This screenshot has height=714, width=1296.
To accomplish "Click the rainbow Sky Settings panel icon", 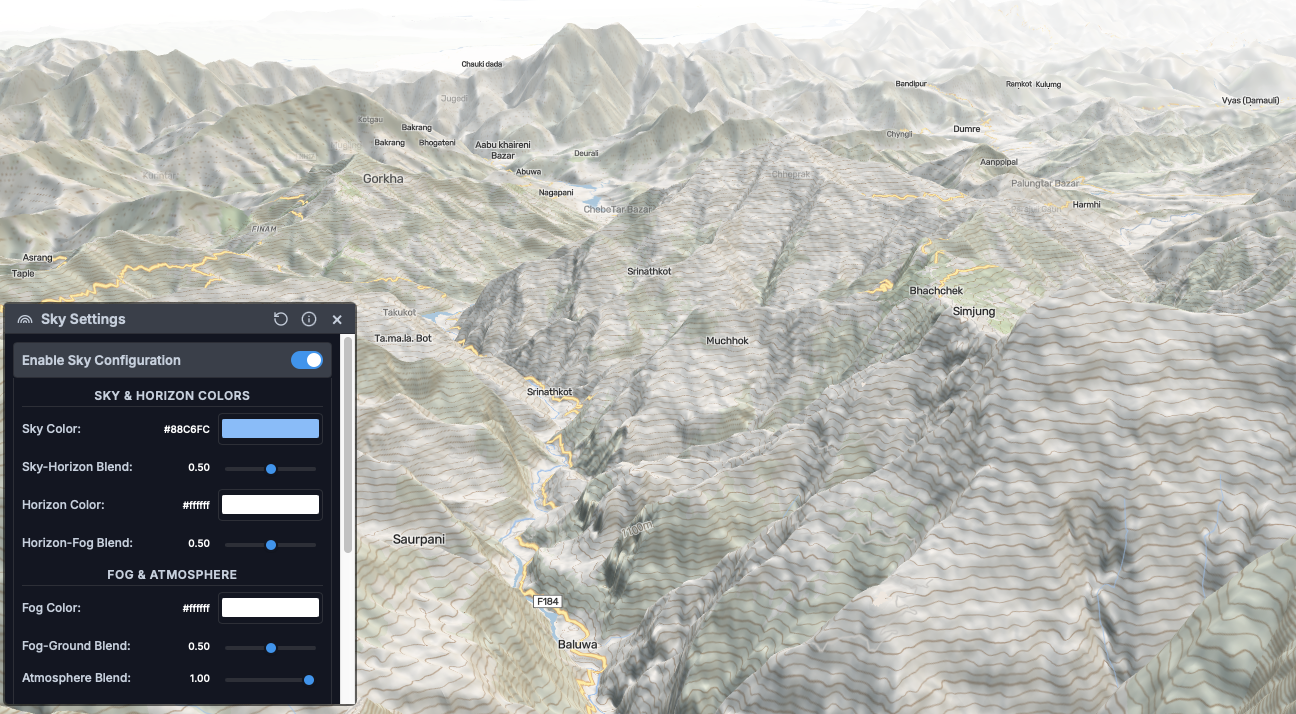I will pyautogui.click(x=24, y=319).
